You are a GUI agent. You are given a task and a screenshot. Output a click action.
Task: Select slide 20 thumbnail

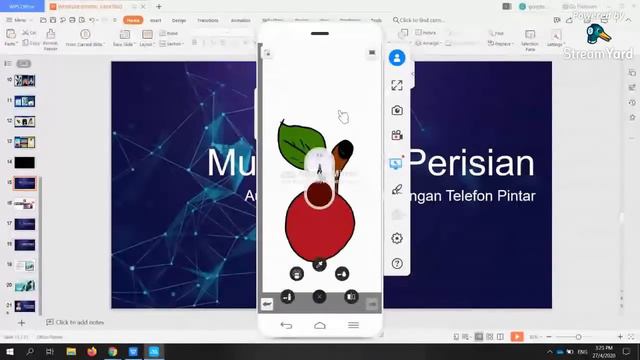point(24,285)
